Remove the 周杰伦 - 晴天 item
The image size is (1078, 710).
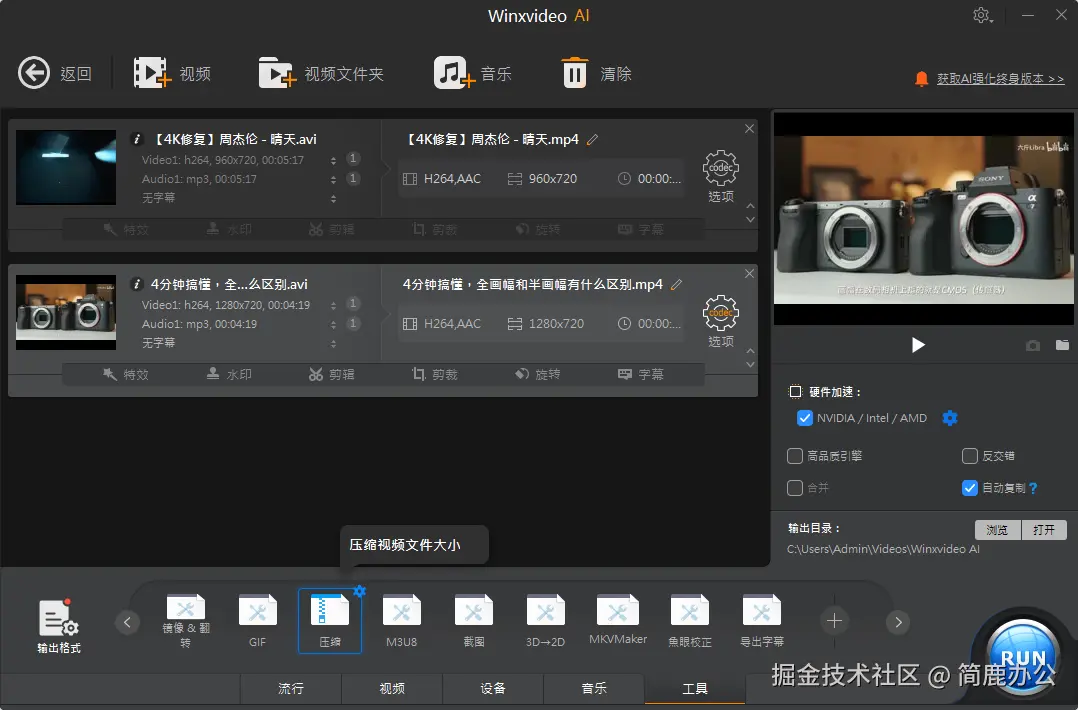pyautogui.click(x=749, y=129)
